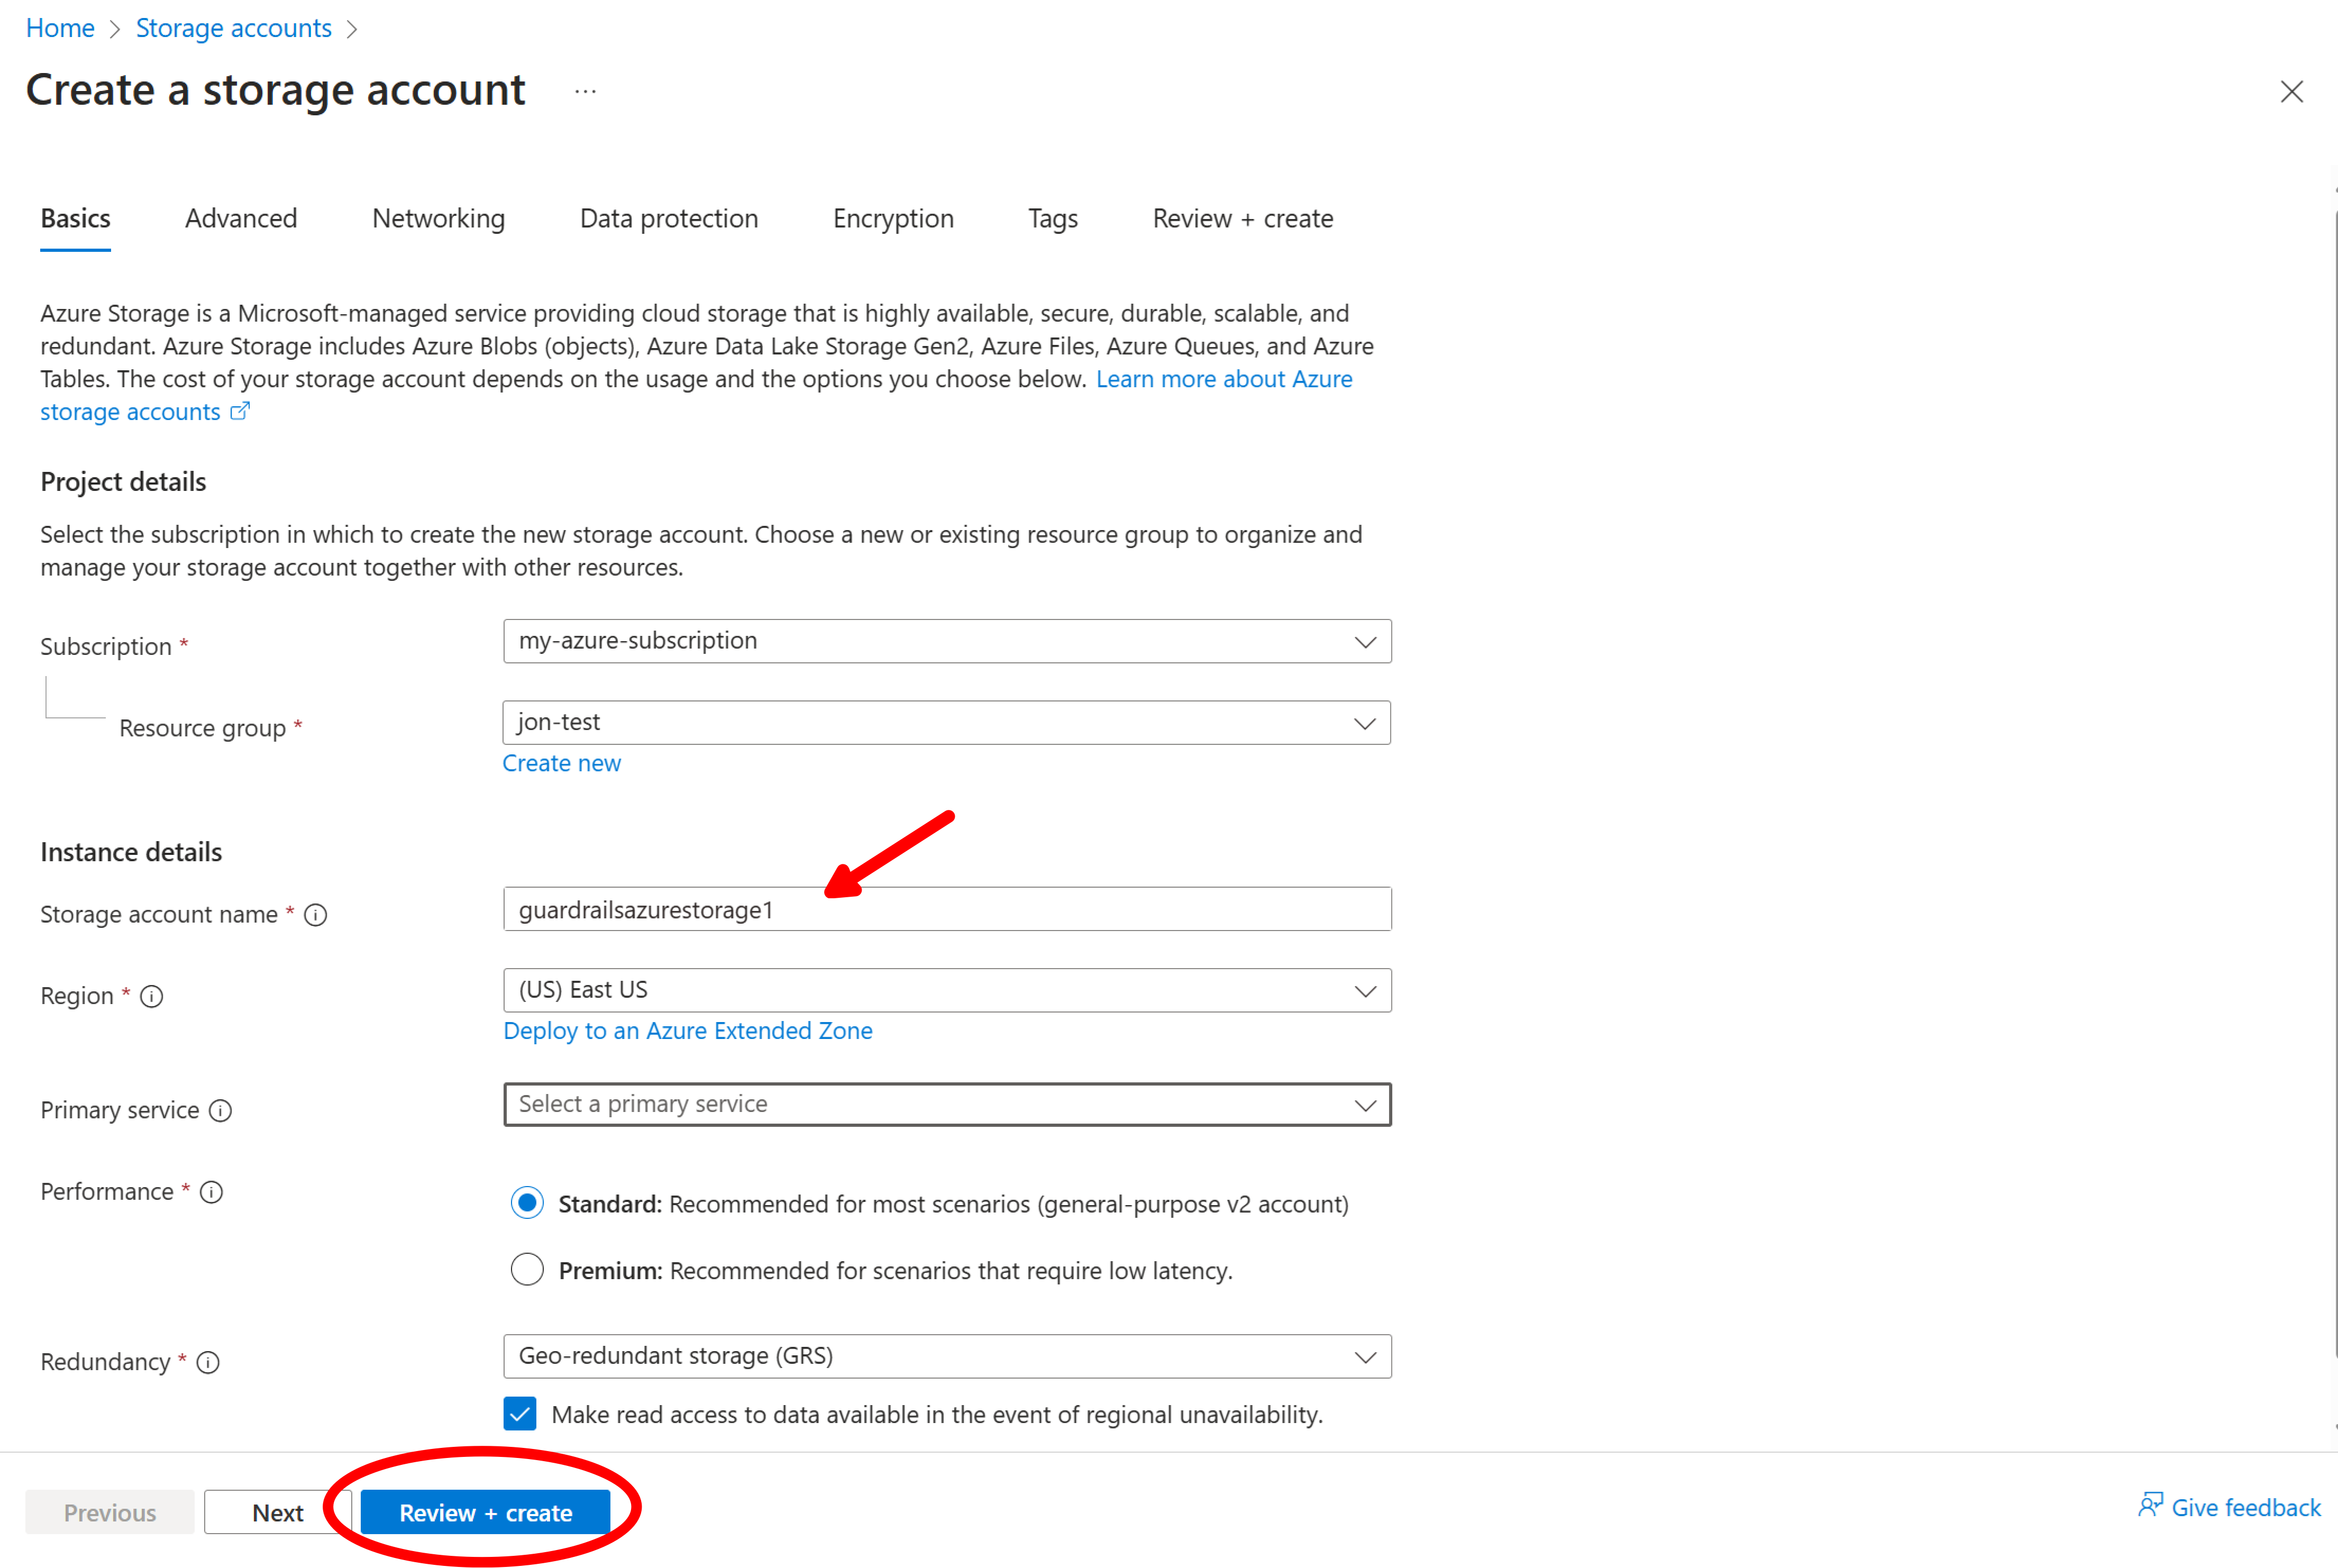Close the Create a storage account pane
The height and width of the screenshot is (1568, 2338).
point(2291,92)
